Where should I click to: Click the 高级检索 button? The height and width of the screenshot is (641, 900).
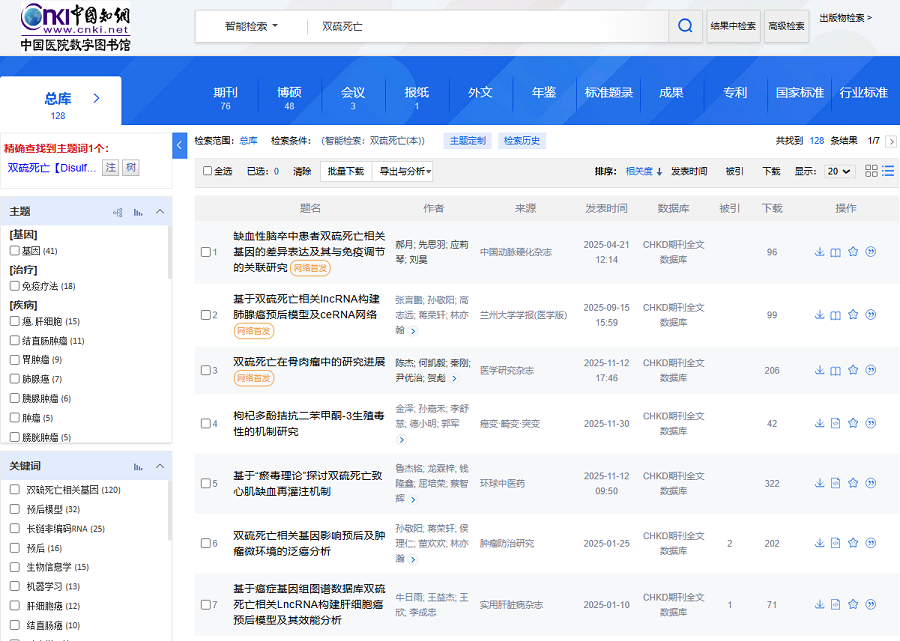point(786,26)
